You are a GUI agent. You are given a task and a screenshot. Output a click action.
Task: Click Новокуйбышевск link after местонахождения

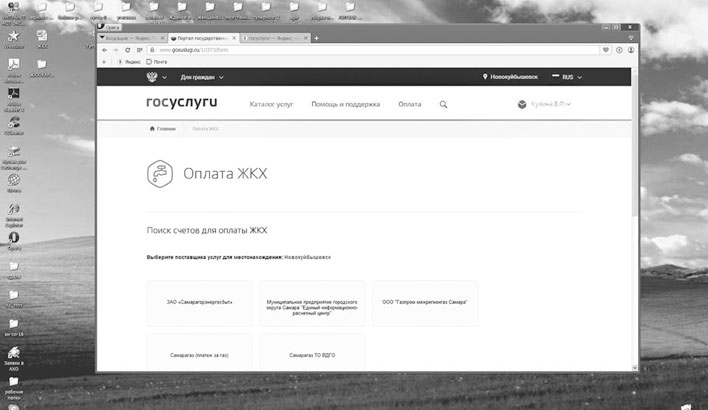tap(307, 257)
